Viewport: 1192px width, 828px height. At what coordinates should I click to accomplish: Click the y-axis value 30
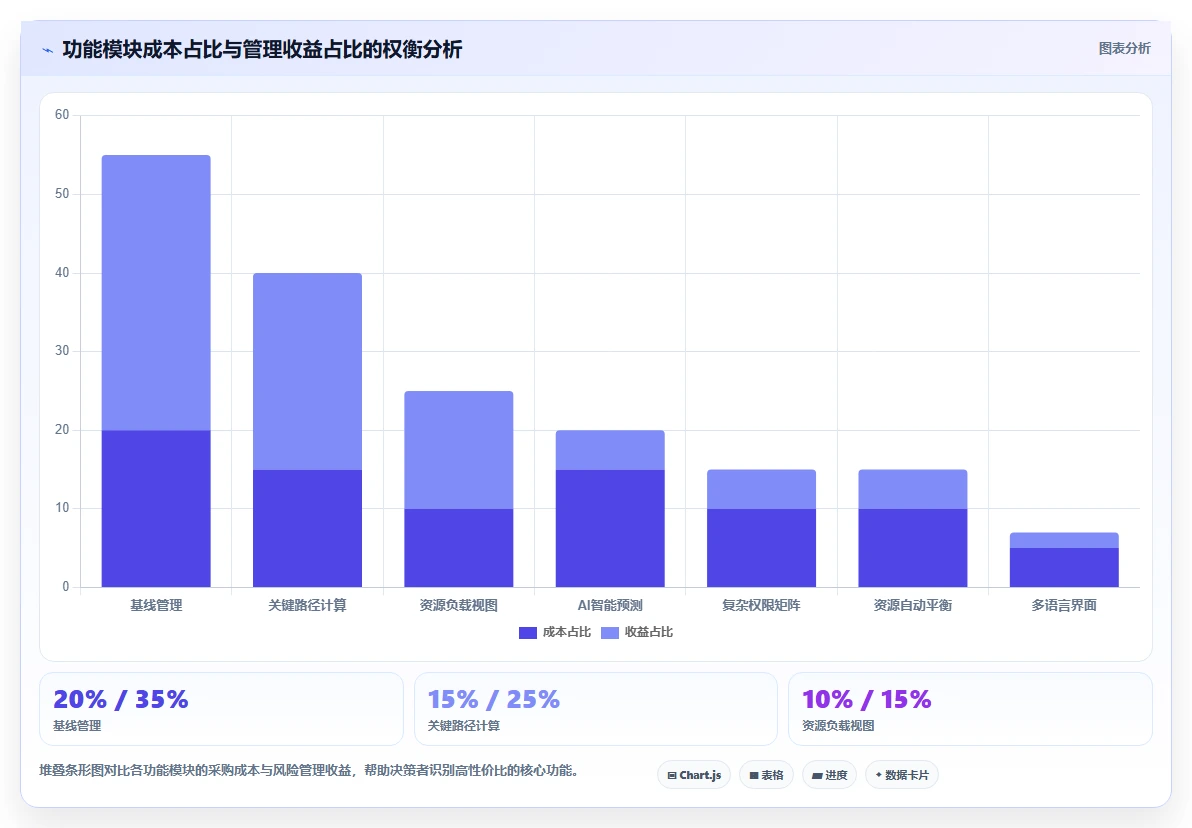click(x=62, y=351)
